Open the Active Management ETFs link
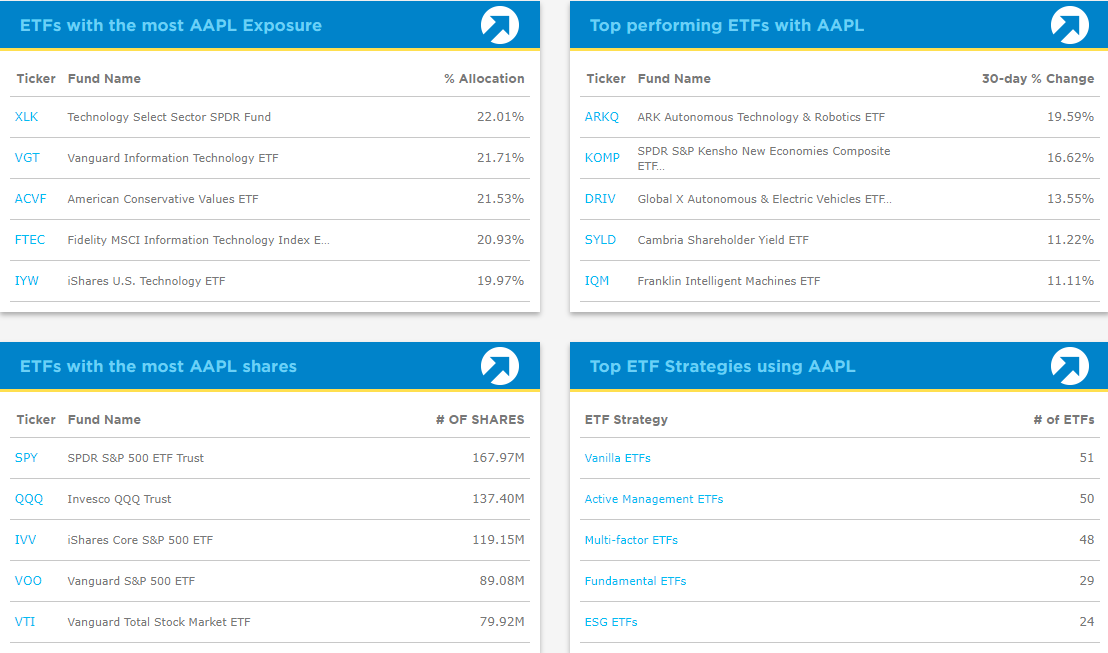The image size is (1108, 653). coord(654,499)
